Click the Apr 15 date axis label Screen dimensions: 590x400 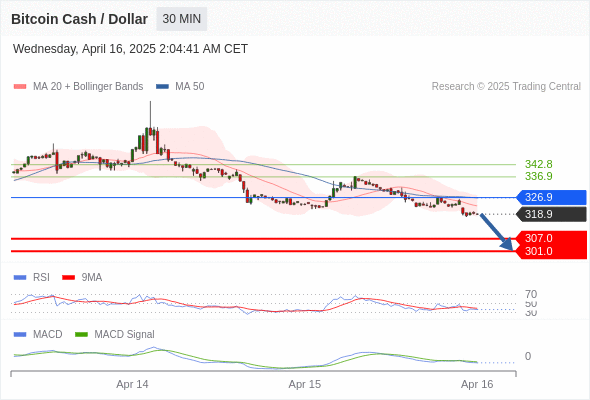305,384
